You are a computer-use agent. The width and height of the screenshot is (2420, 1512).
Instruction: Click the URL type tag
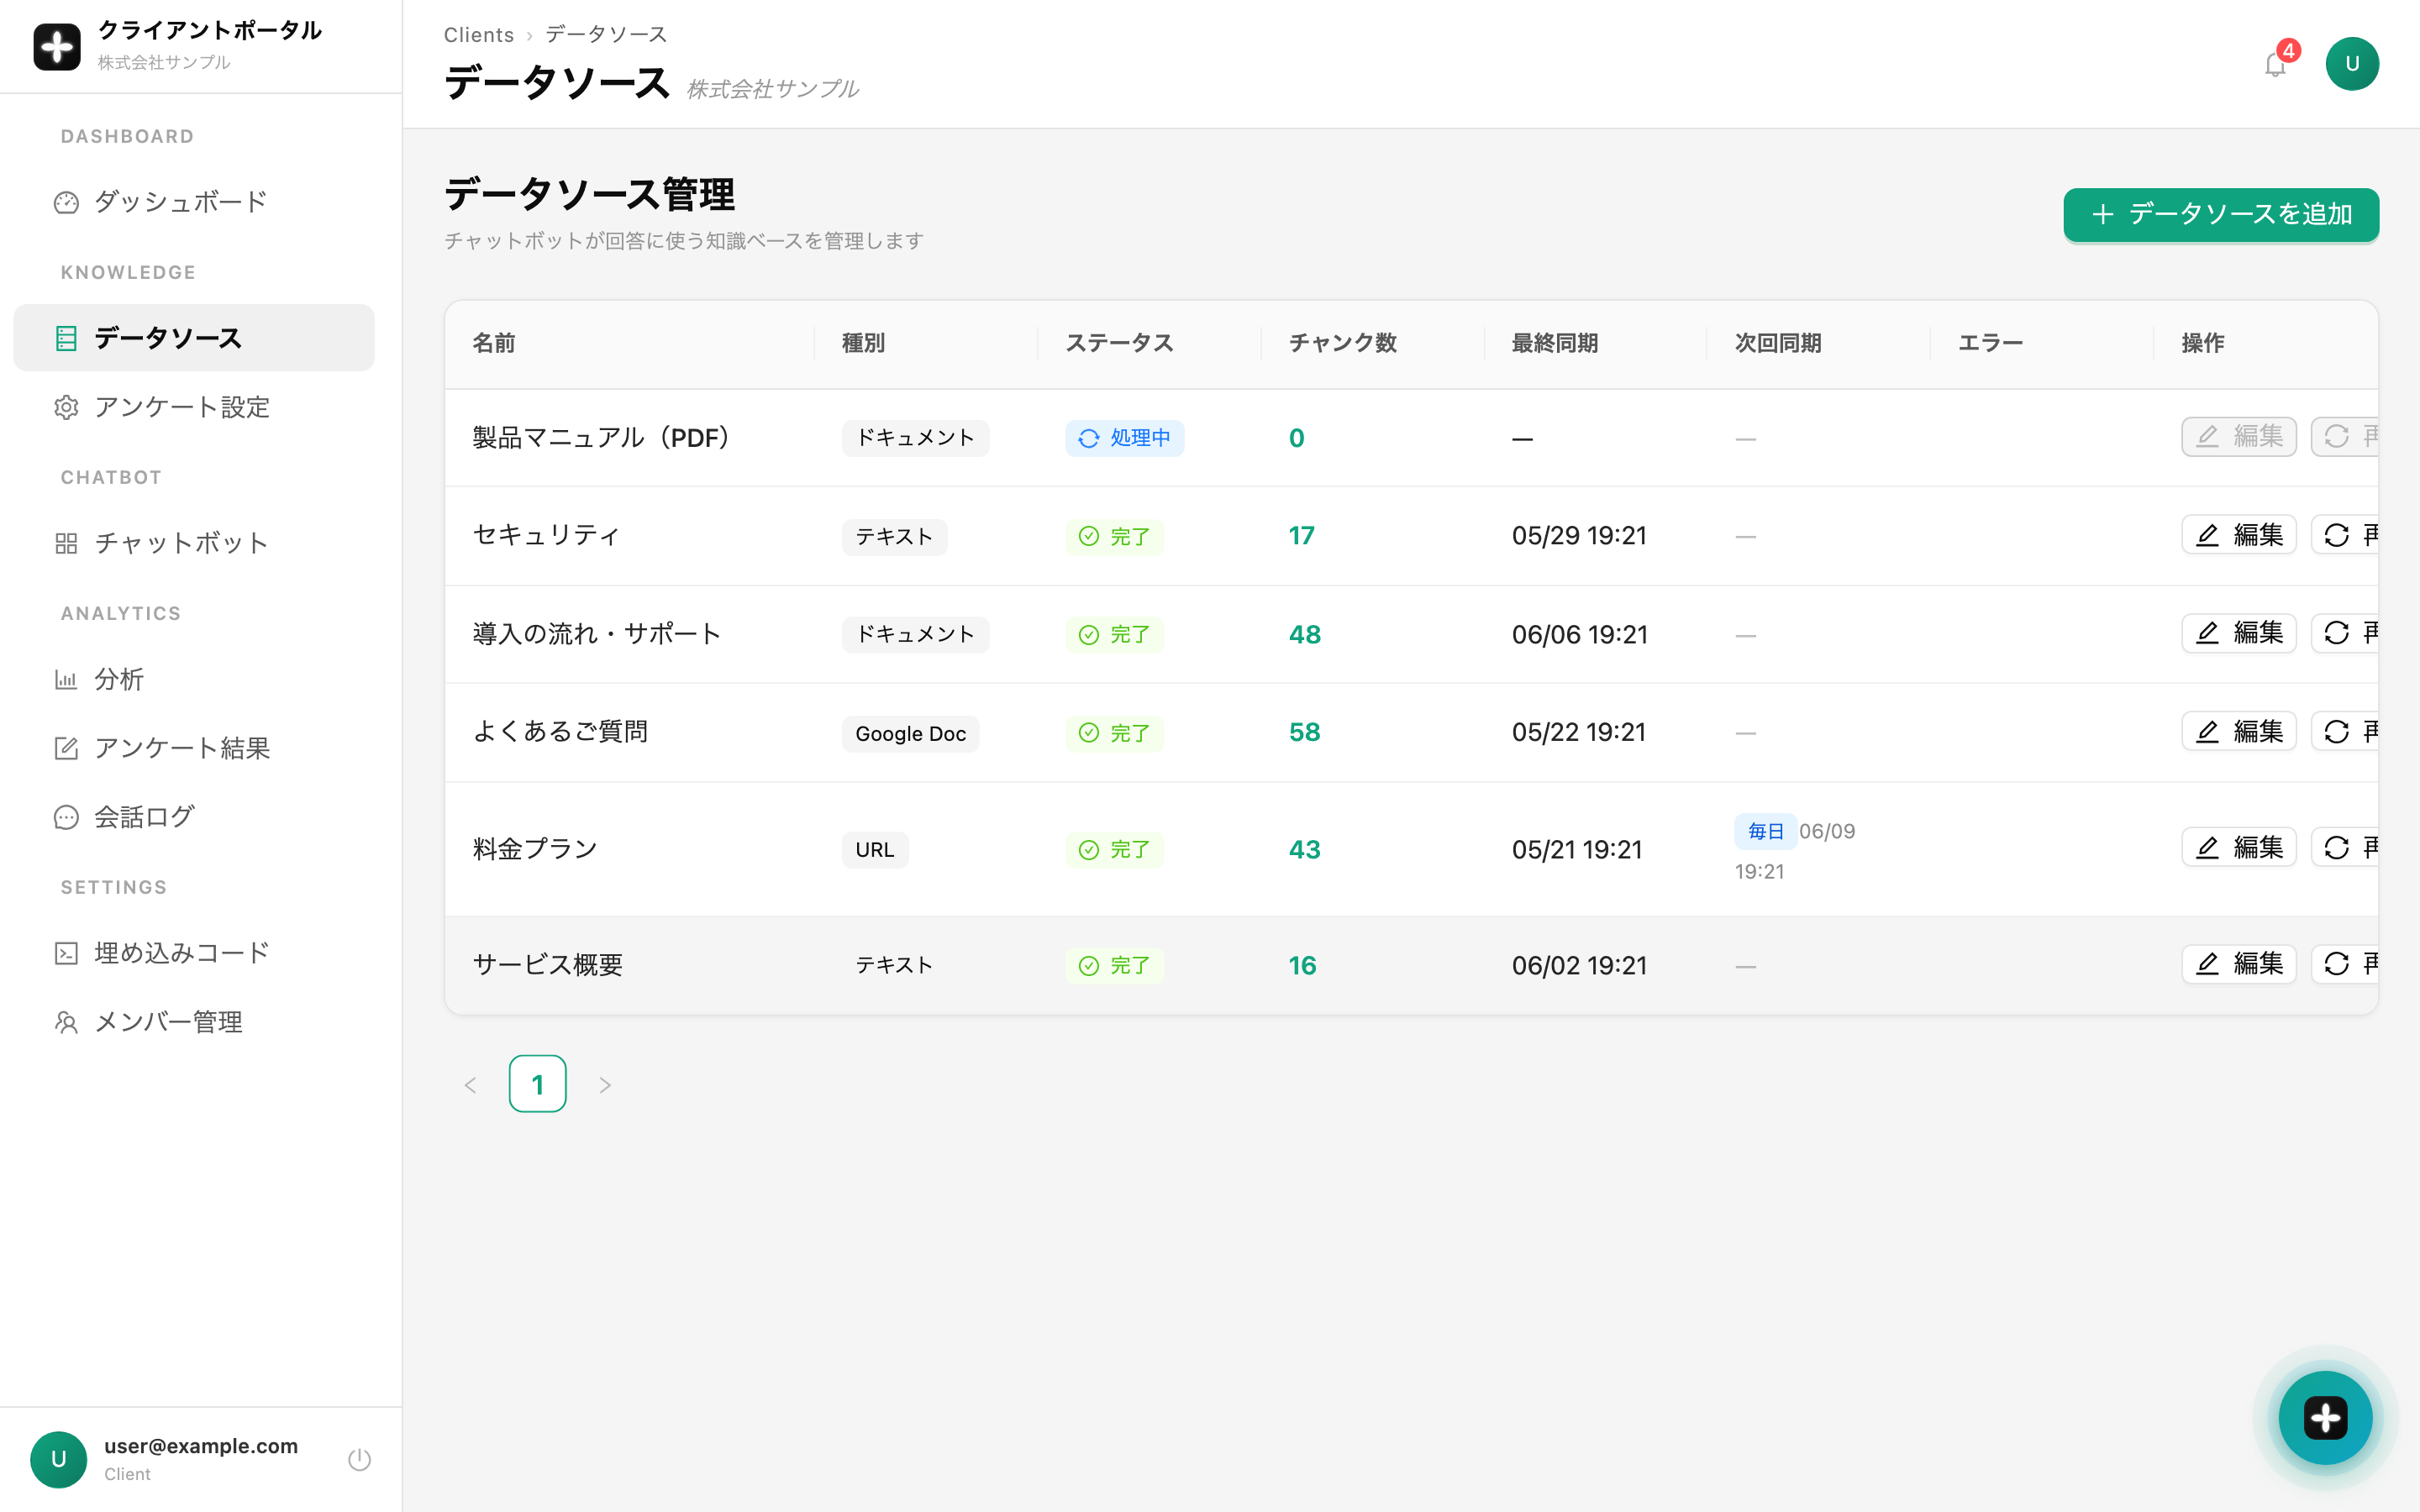875,850
